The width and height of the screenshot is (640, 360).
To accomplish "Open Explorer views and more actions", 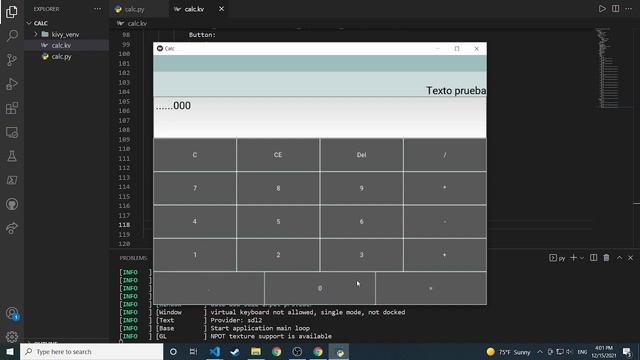I will click(x=97, y=9).
